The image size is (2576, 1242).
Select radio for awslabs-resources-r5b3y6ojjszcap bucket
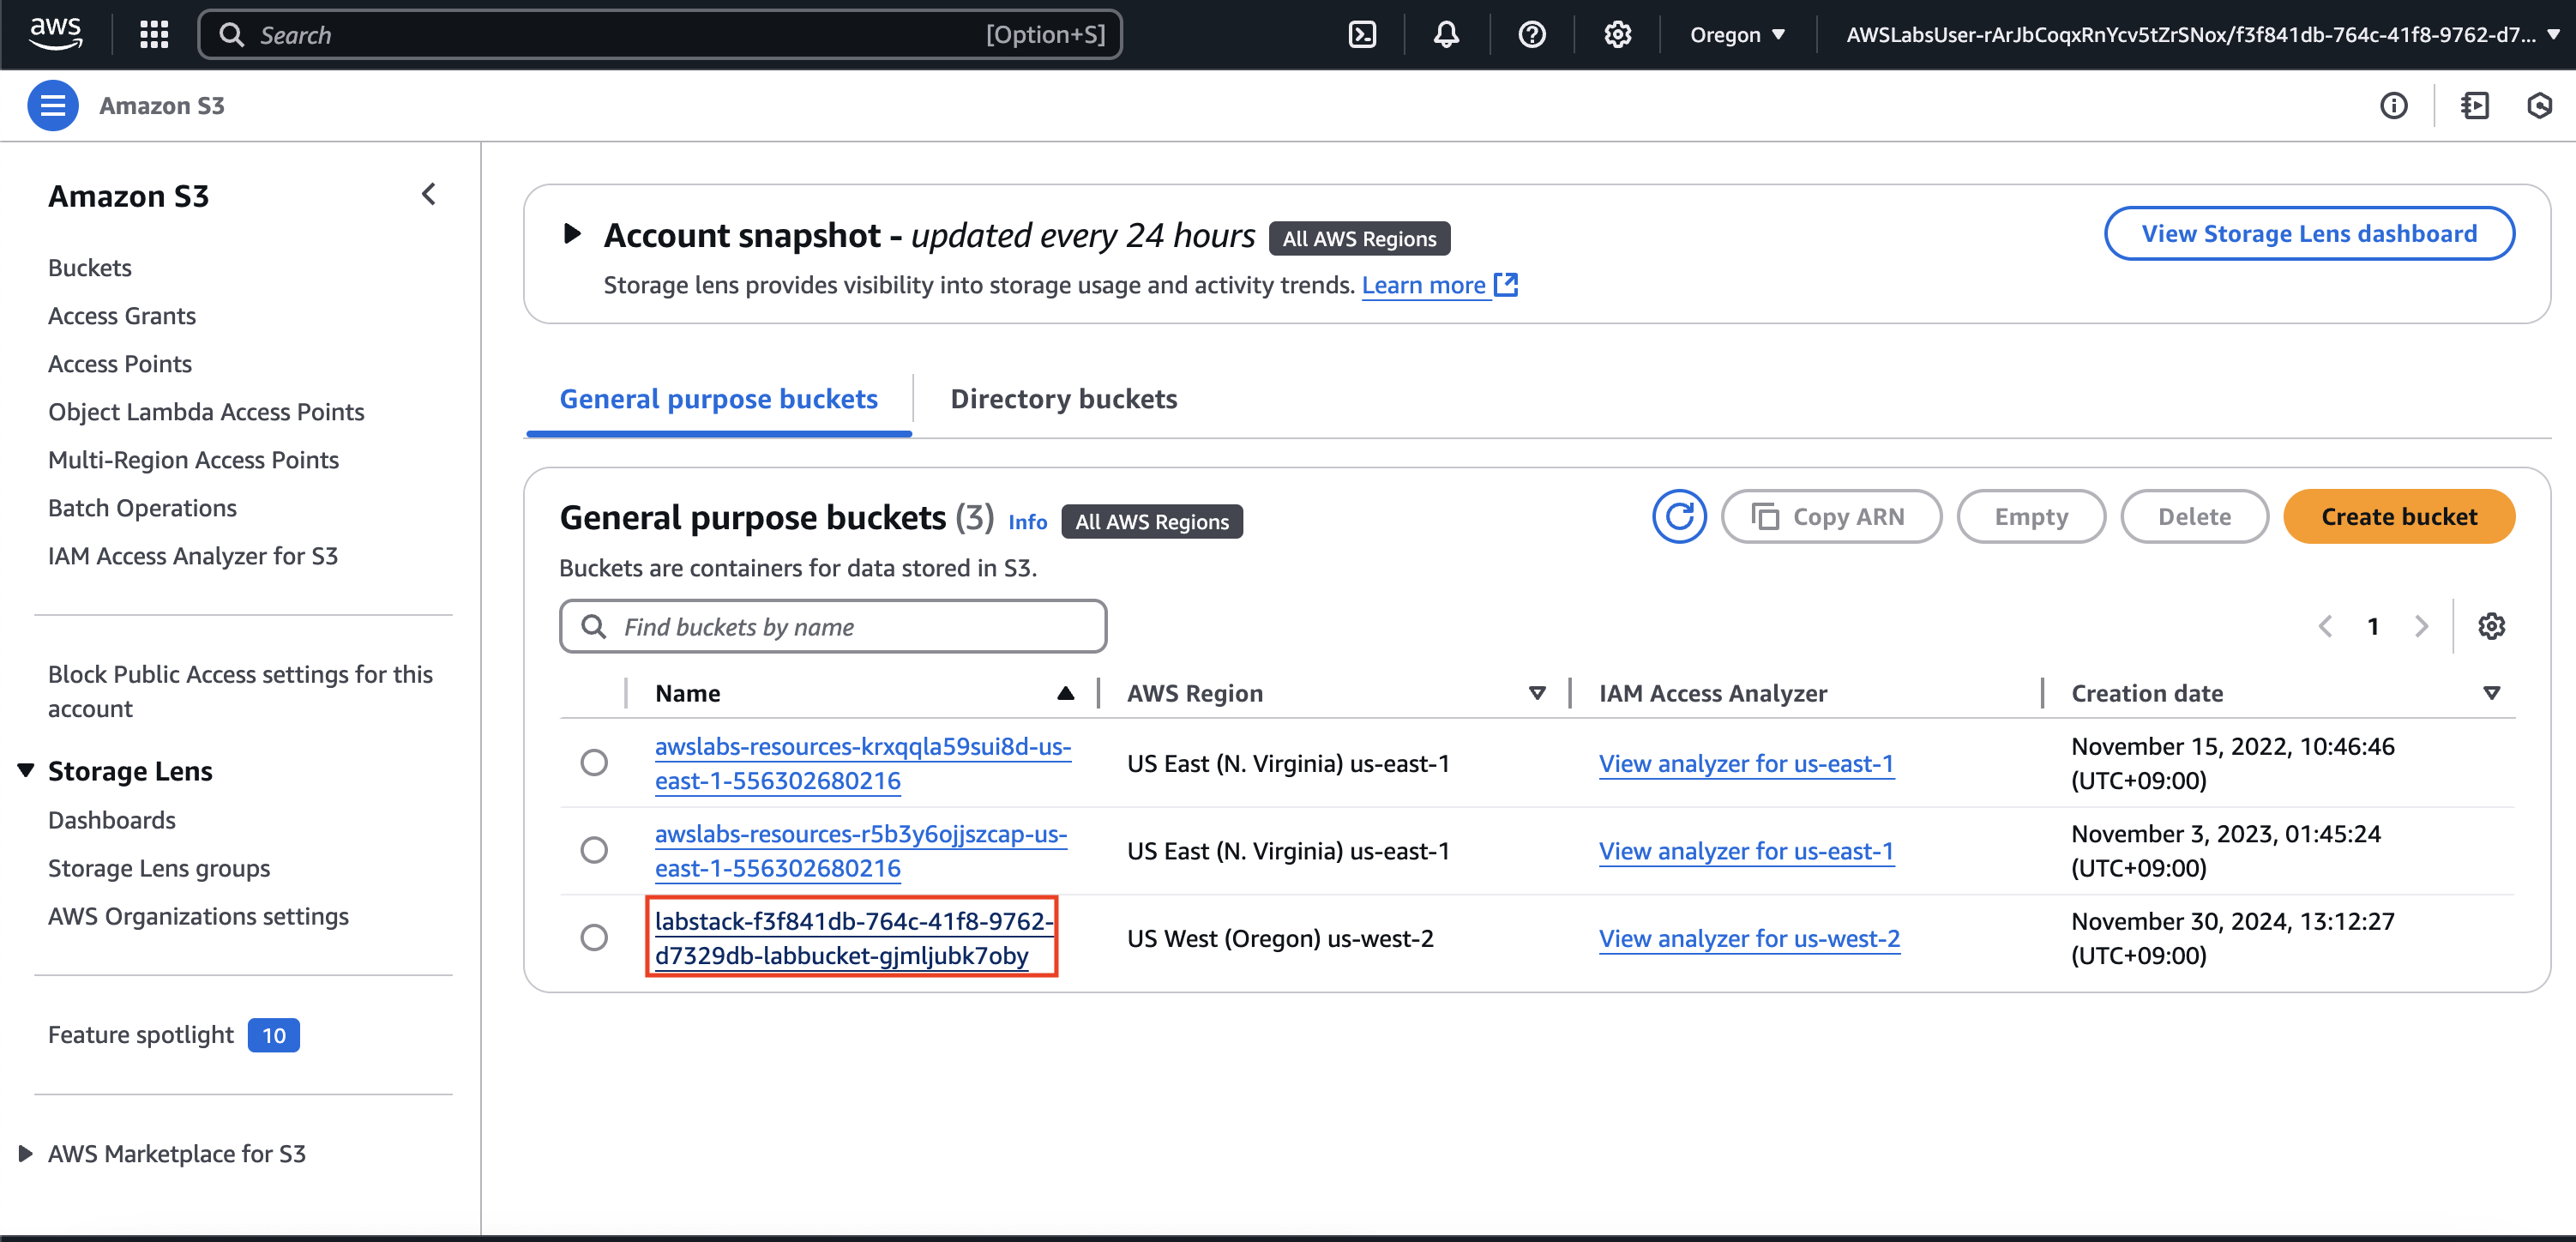click(x=594, y=851)
